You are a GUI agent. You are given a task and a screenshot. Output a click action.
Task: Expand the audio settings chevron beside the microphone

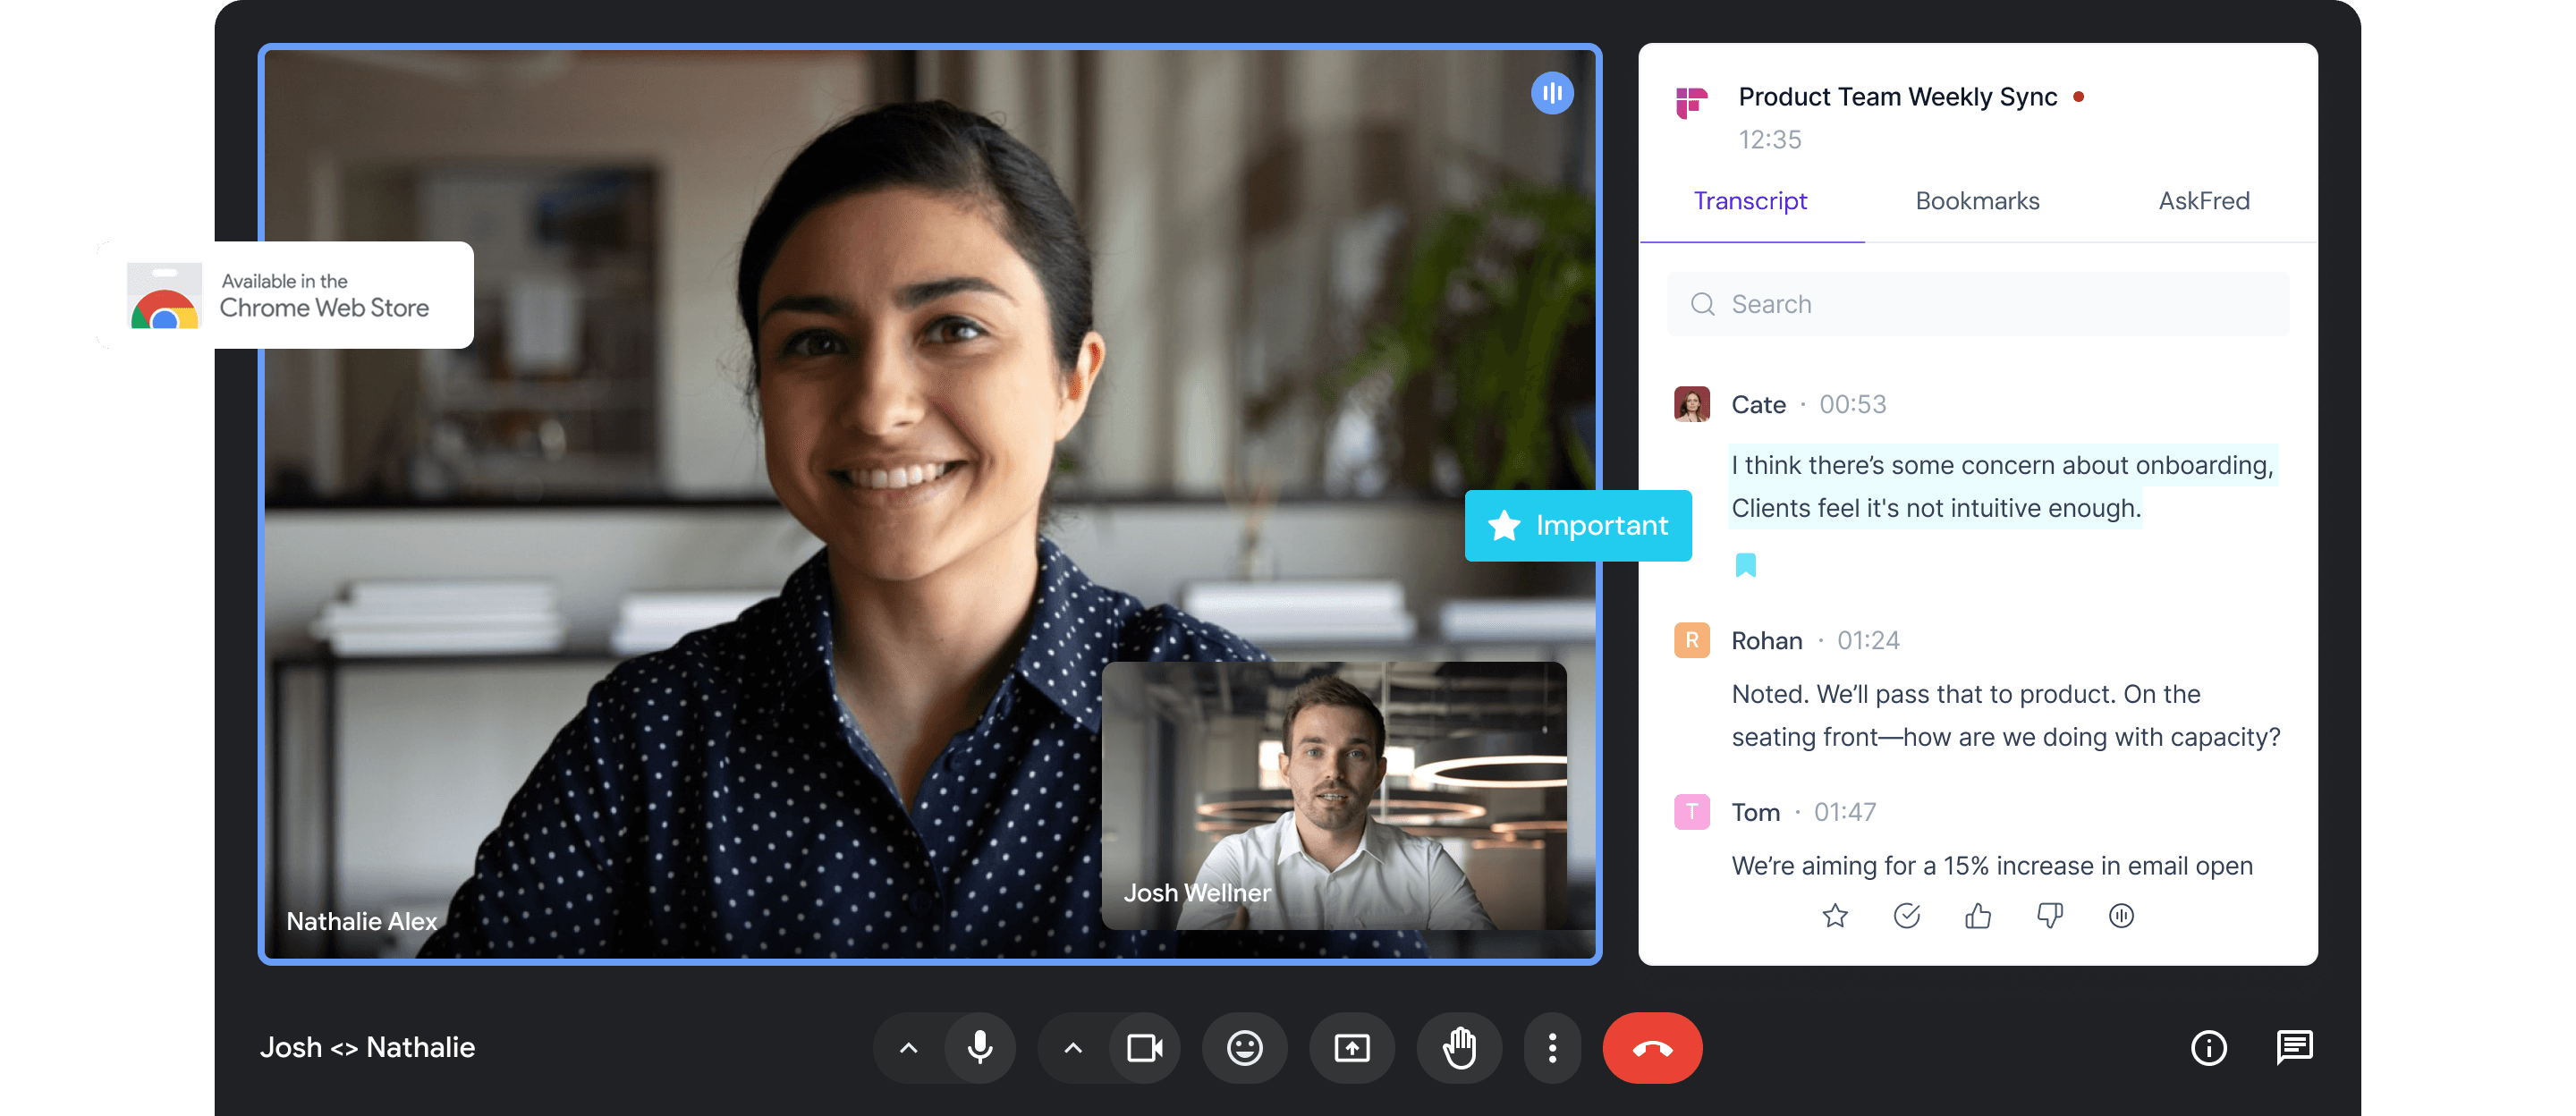pos(908,1047)
